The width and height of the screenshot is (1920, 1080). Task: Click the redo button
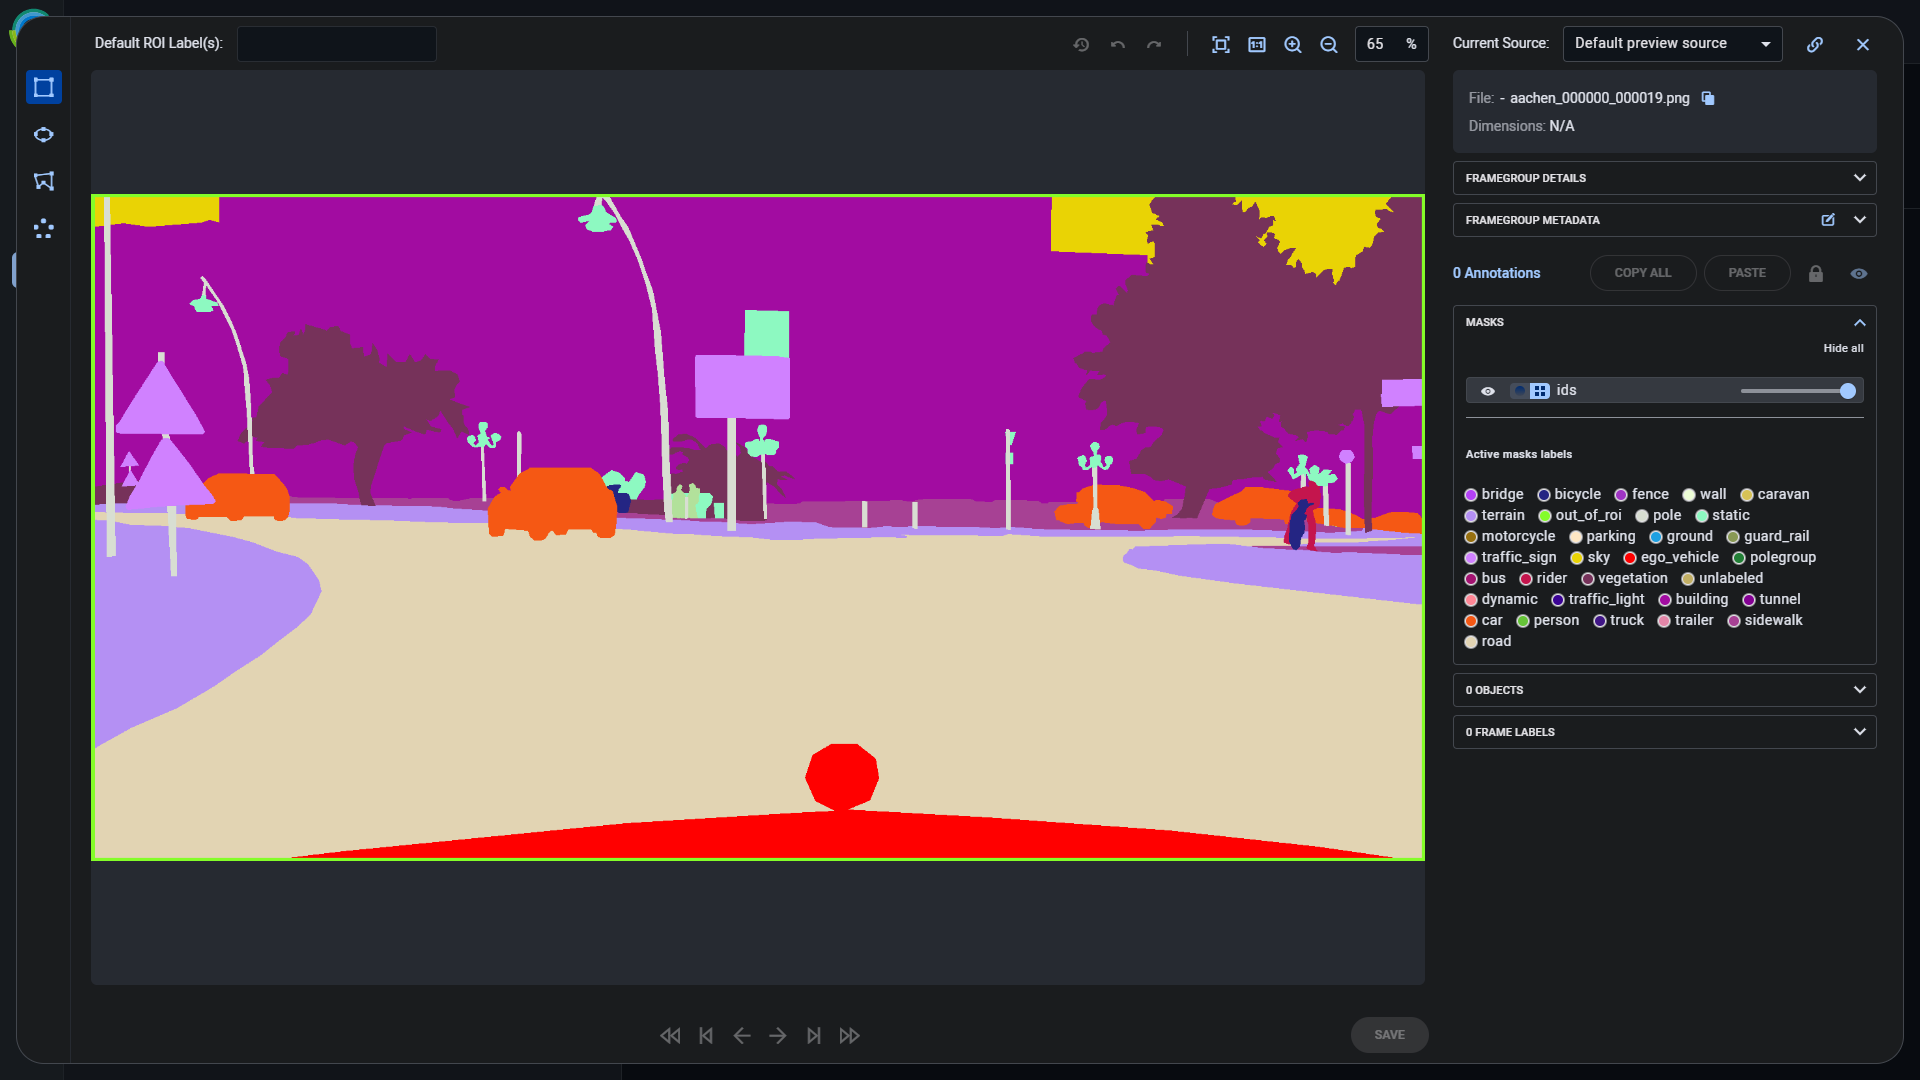[1154, 45]
